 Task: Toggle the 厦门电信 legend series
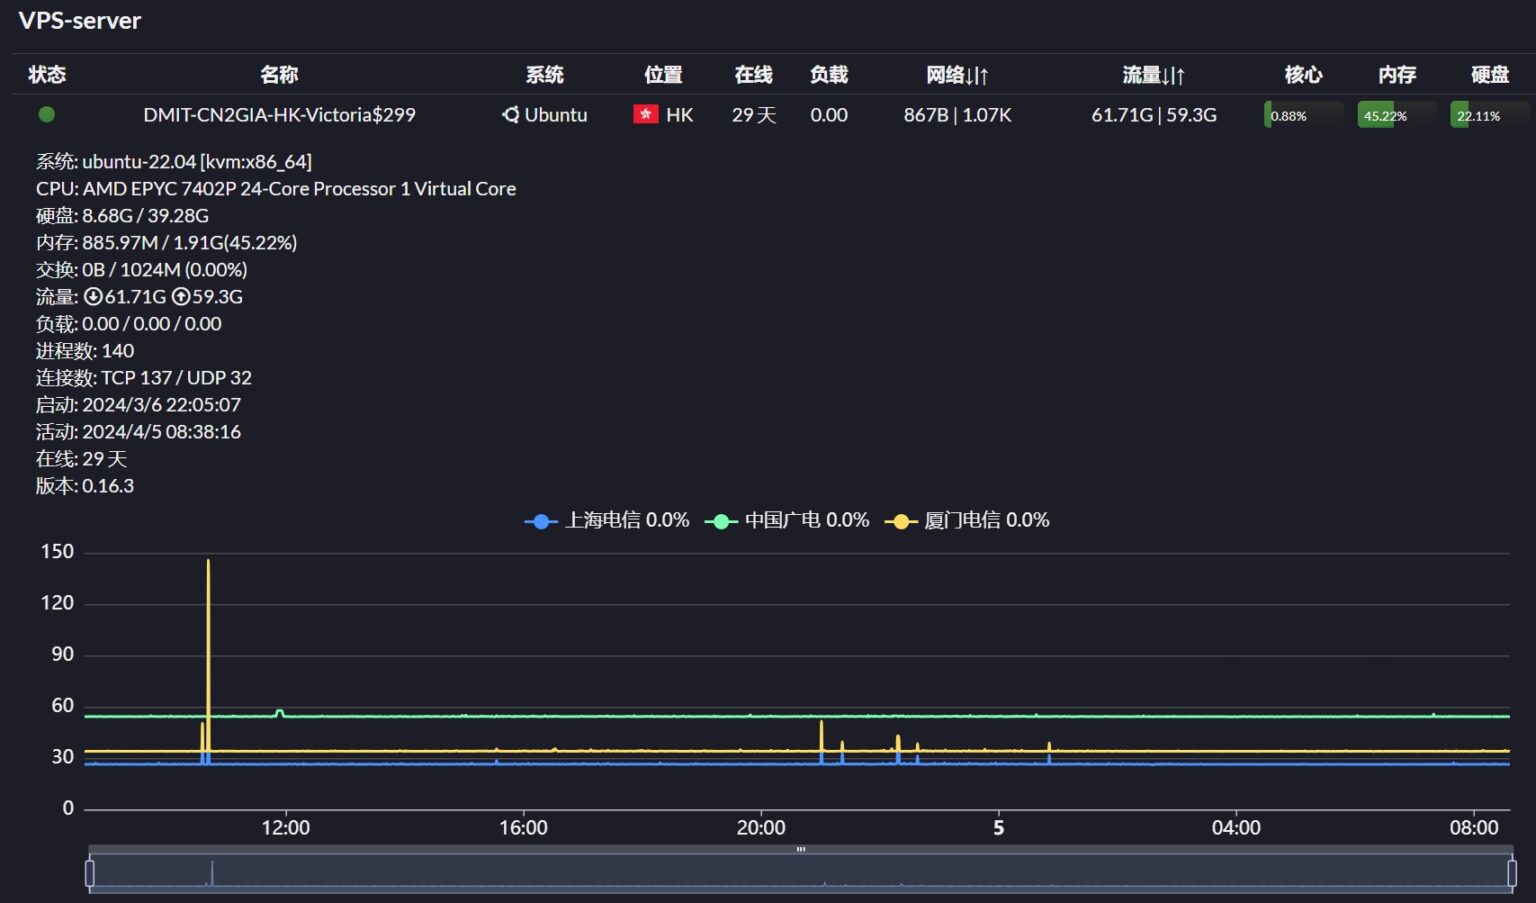point(967,520)
